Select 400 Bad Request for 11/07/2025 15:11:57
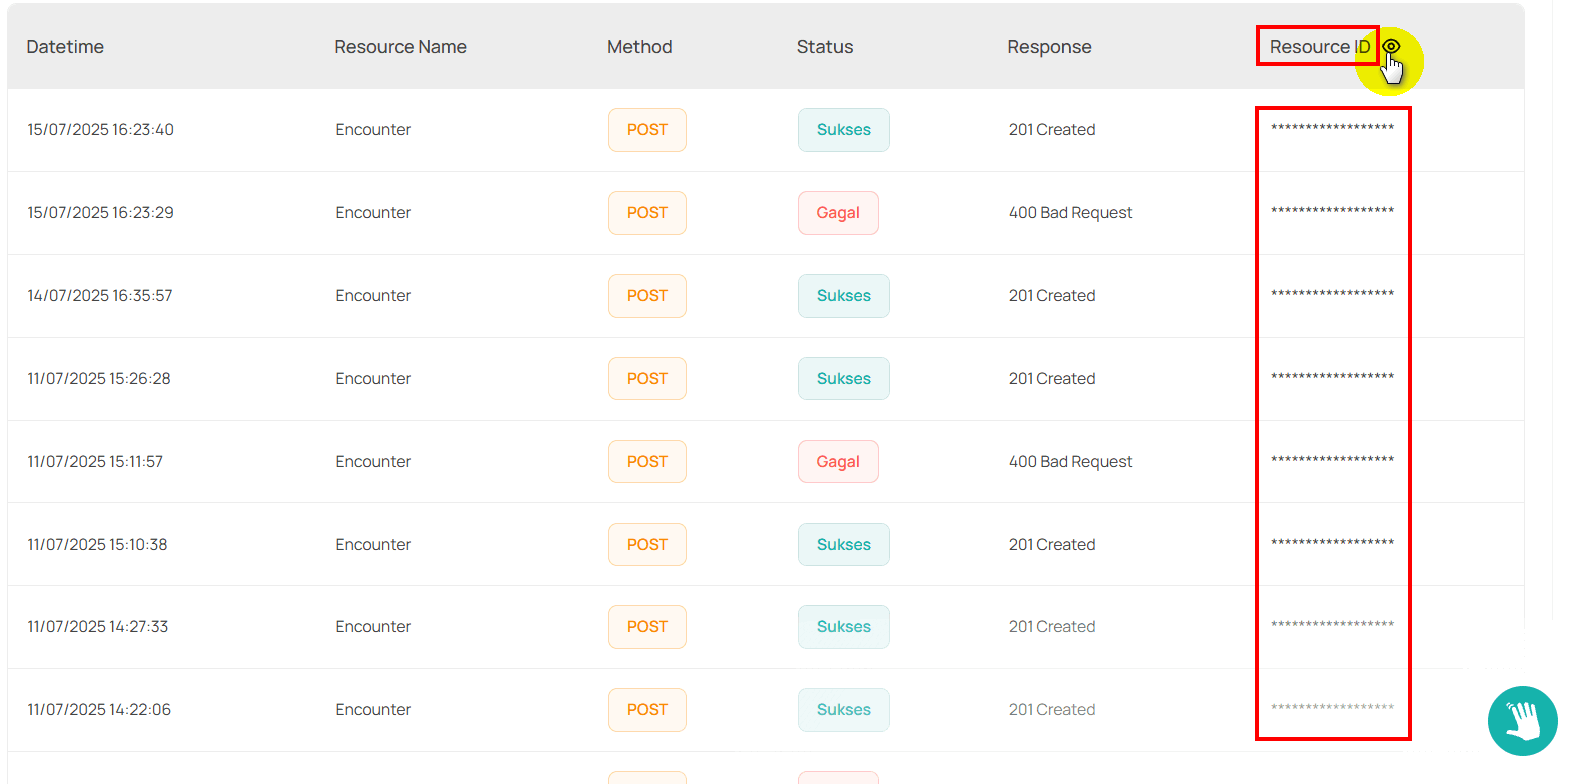 tap(1070, 462)
